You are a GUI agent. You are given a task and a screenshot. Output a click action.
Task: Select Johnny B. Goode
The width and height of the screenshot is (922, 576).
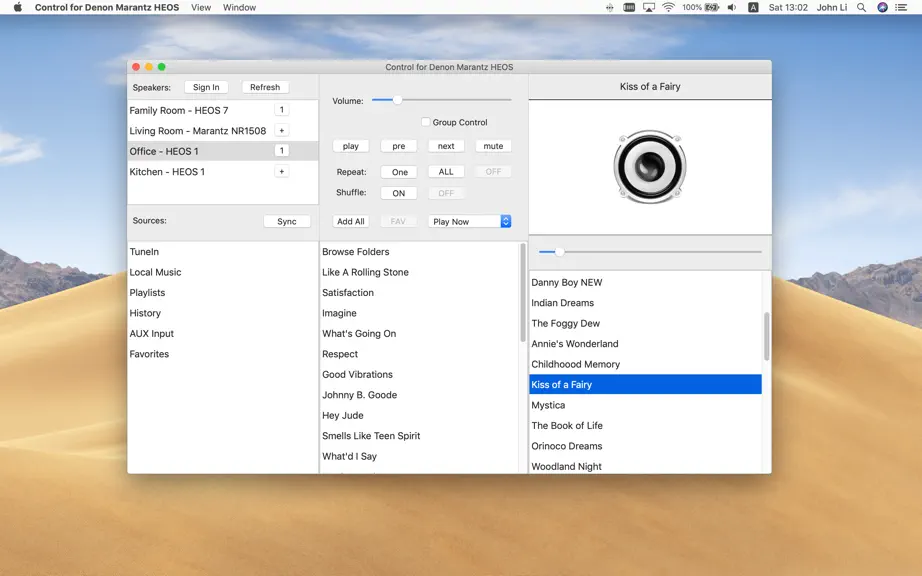point(420,395)
